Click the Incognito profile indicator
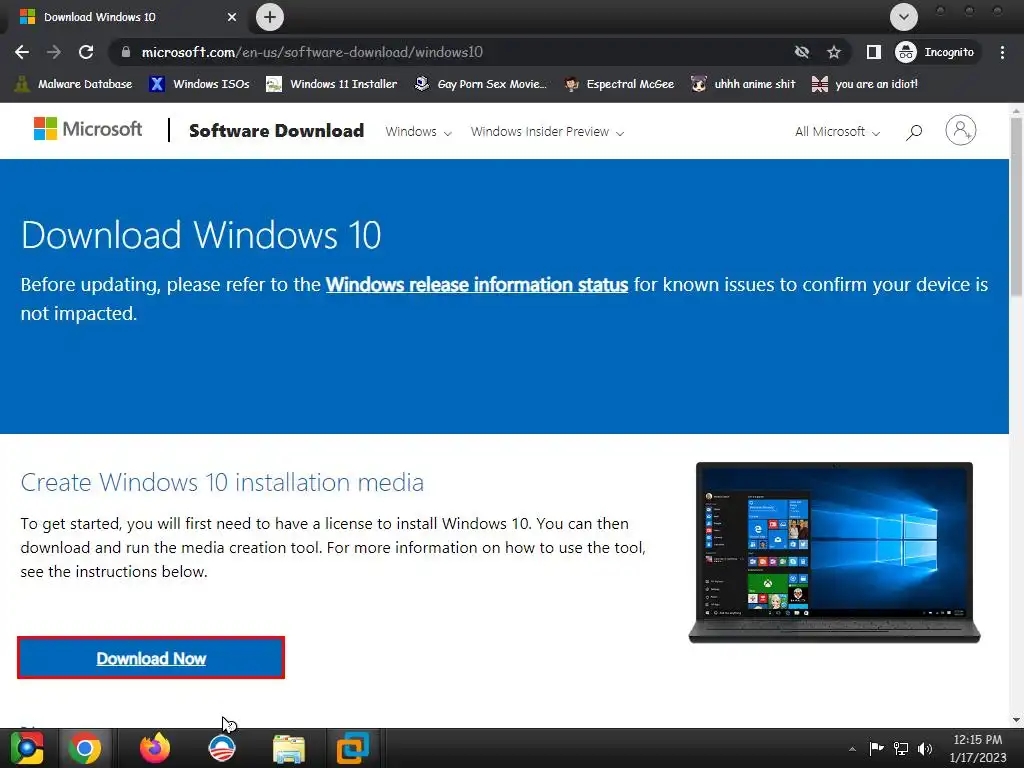The height and width of the screenshot is (768, 1024). 935,52
